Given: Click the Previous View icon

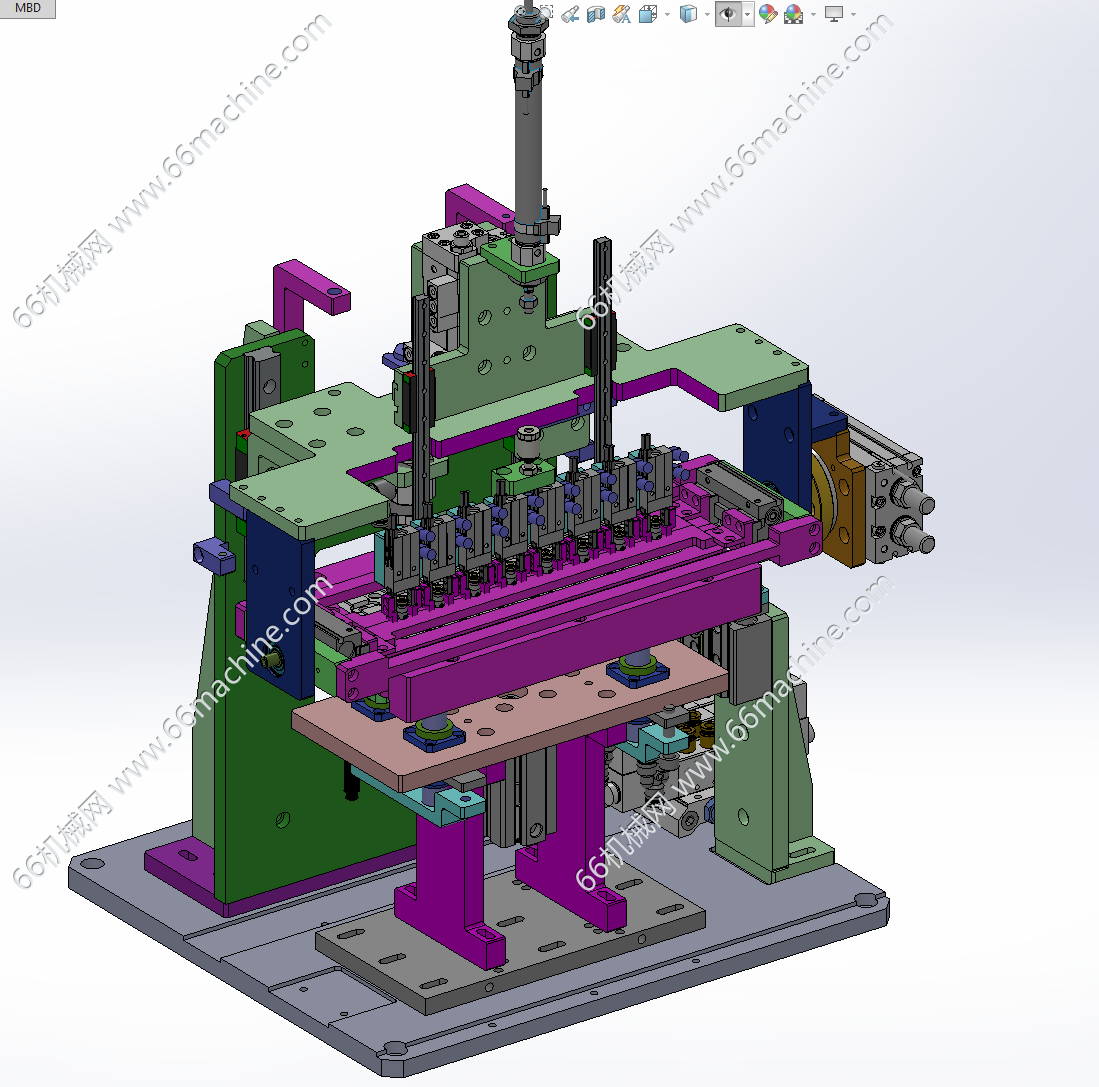Looking at the screenshot, I should point(571,14).
